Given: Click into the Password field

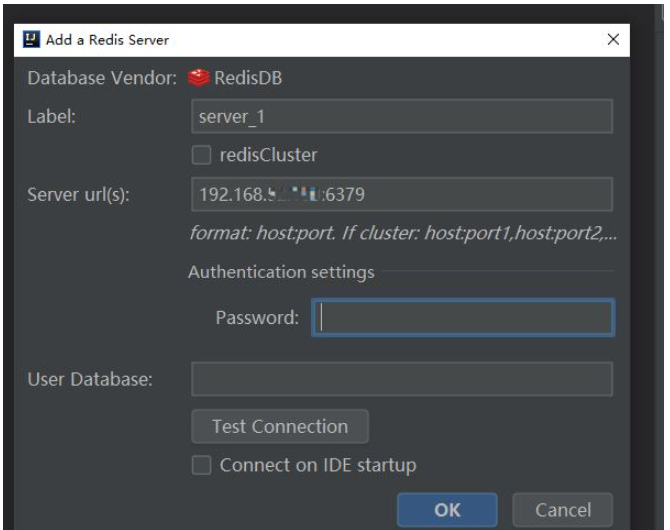Looking at the screenshot, I should pyautogui.click(x=462, y=319).
